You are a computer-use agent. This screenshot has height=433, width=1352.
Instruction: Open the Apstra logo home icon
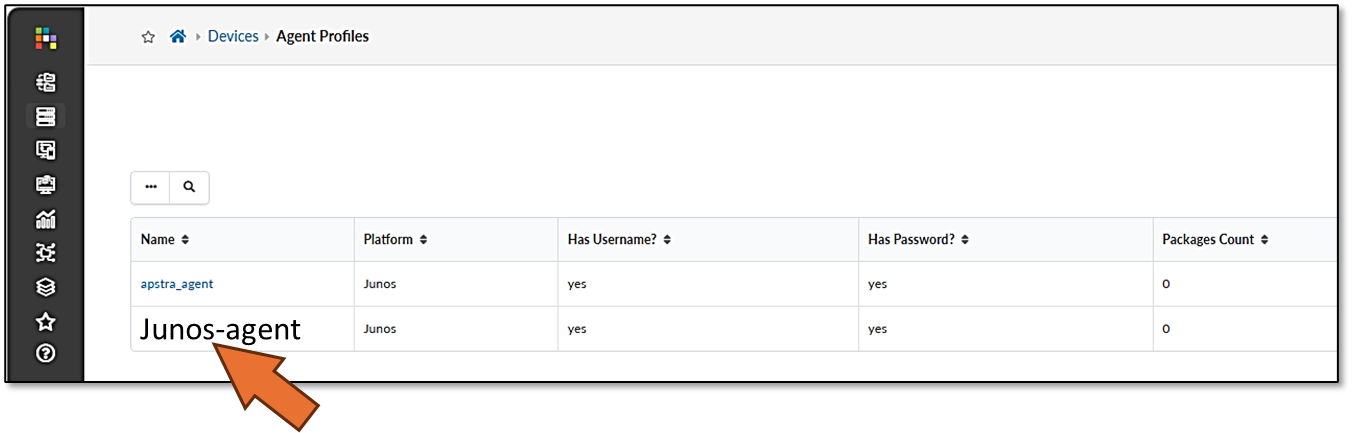[45, 39]
